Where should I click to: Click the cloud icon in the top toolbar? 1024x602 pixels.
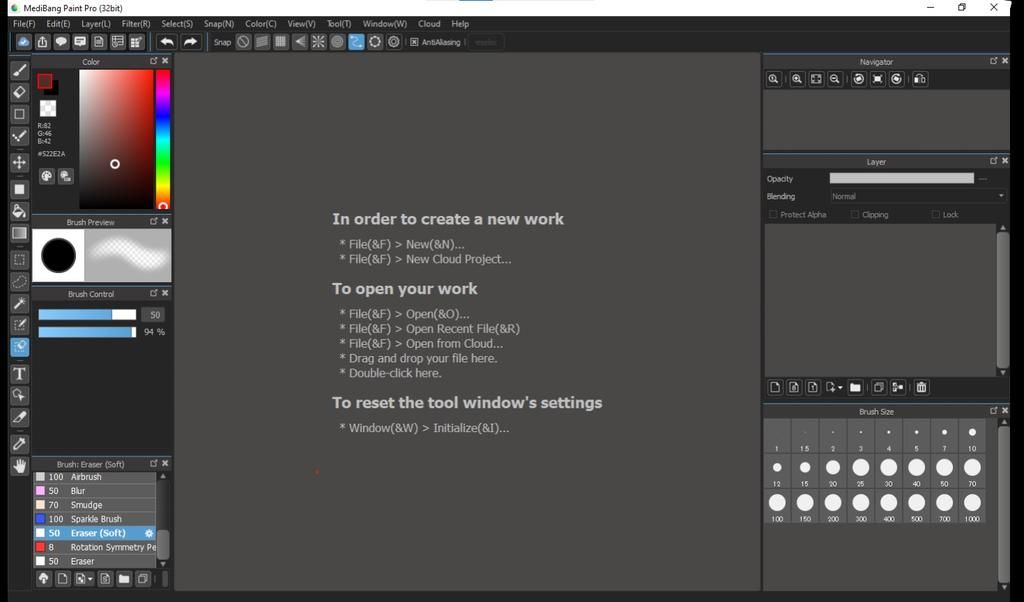[23, 42]
